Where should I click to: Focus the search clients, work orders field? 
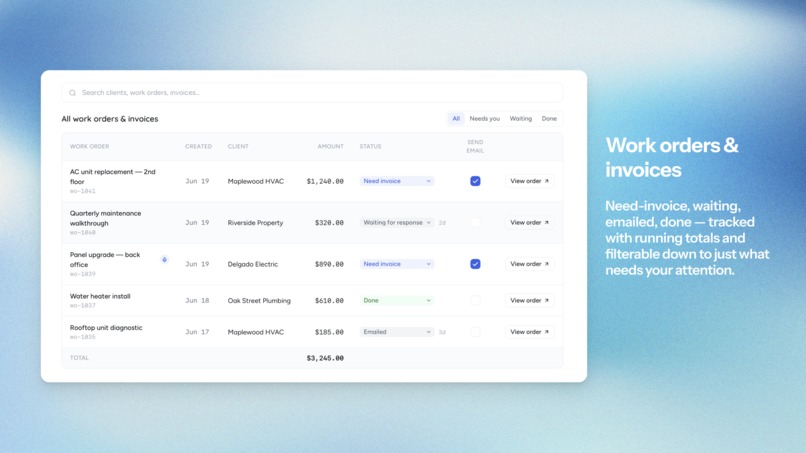[313, 93]
